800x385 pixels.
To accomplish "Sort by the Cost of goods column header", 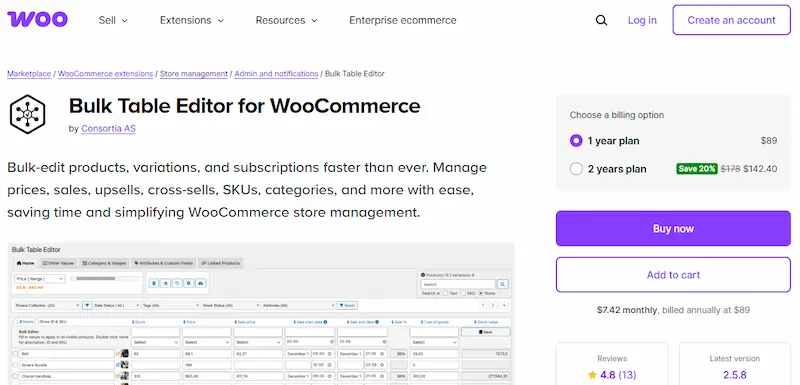I will [x=434, y=322].
